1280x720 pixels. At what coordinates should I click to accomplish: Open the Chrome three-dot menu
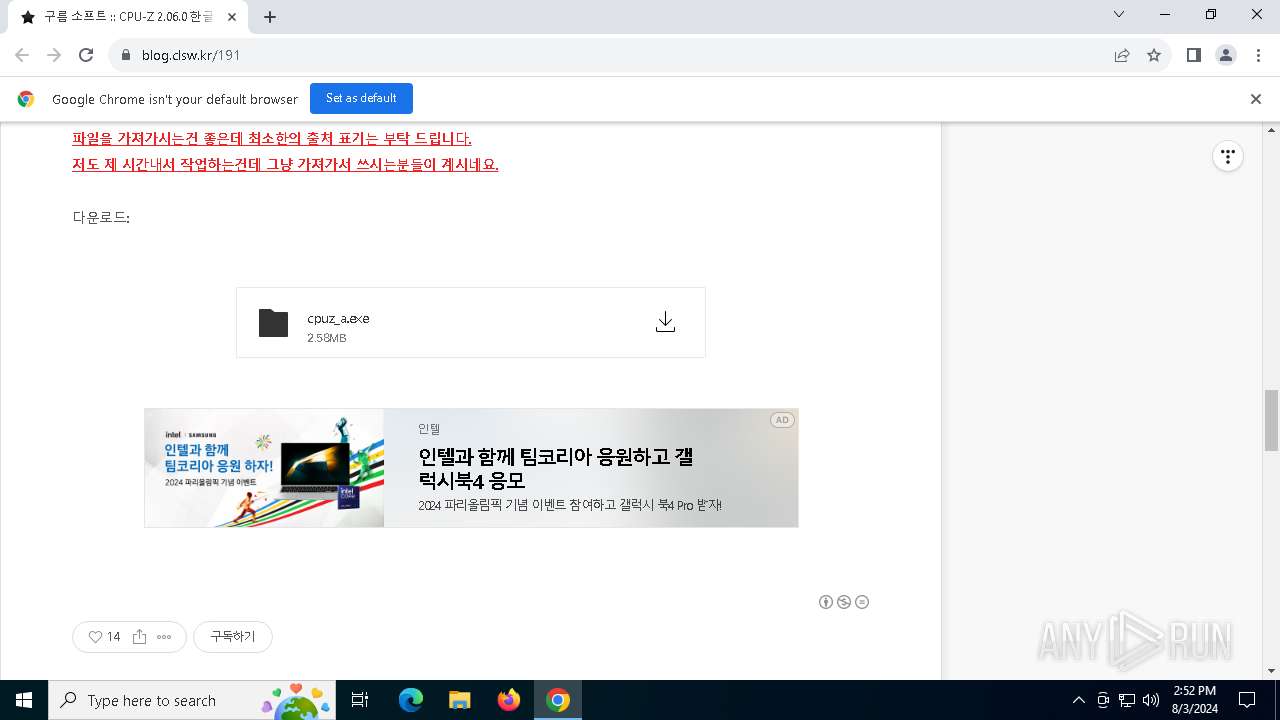(x=1258, y=55)
